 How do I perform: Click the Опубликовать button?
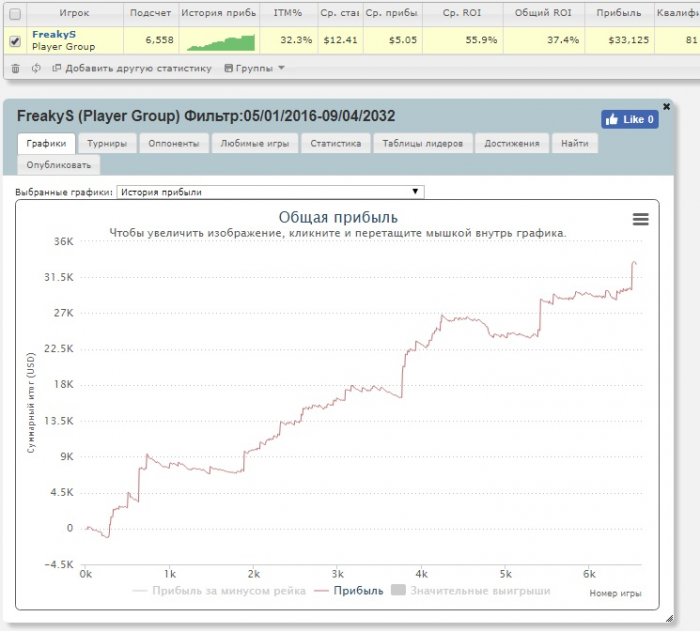tap(58, 165)
